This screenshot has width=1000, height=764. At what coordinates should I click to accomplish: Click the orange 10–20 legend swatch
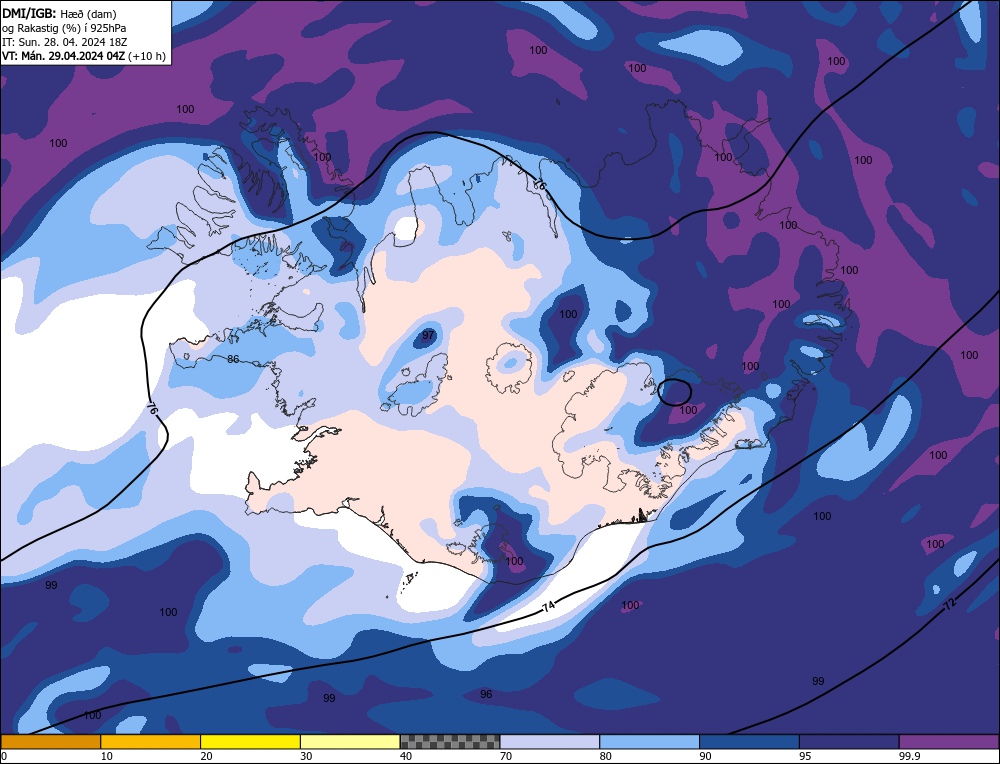[x=151, y=741]
